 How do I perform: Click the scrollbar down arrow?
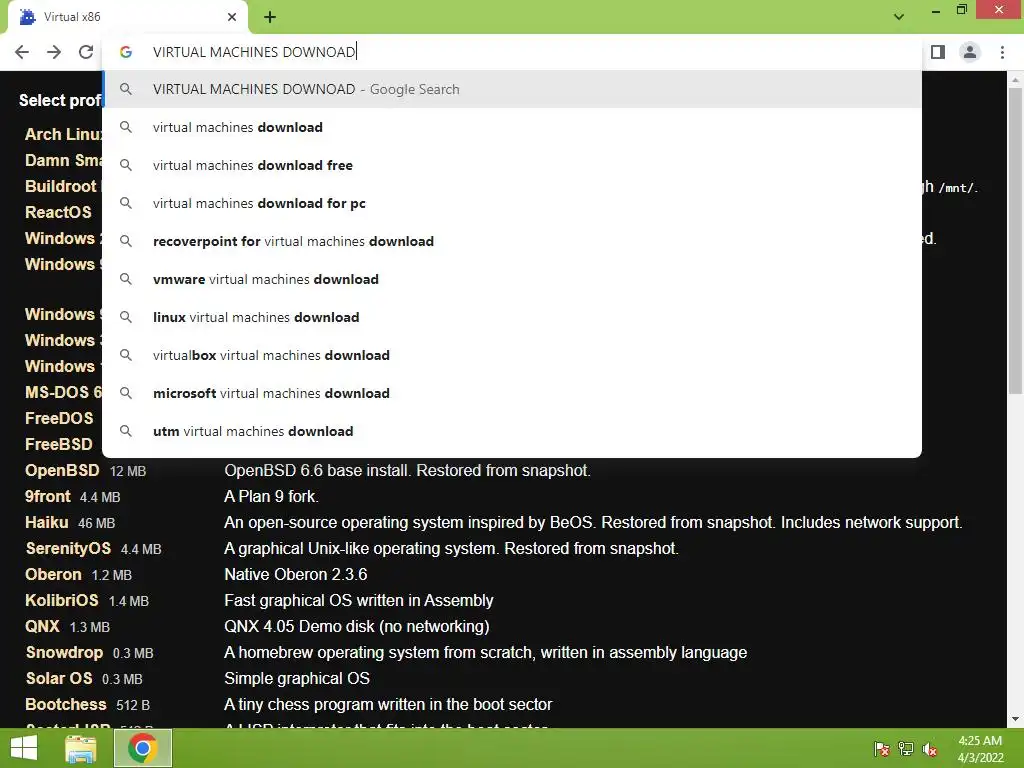pyautogui.click(x=1015, y=719)
